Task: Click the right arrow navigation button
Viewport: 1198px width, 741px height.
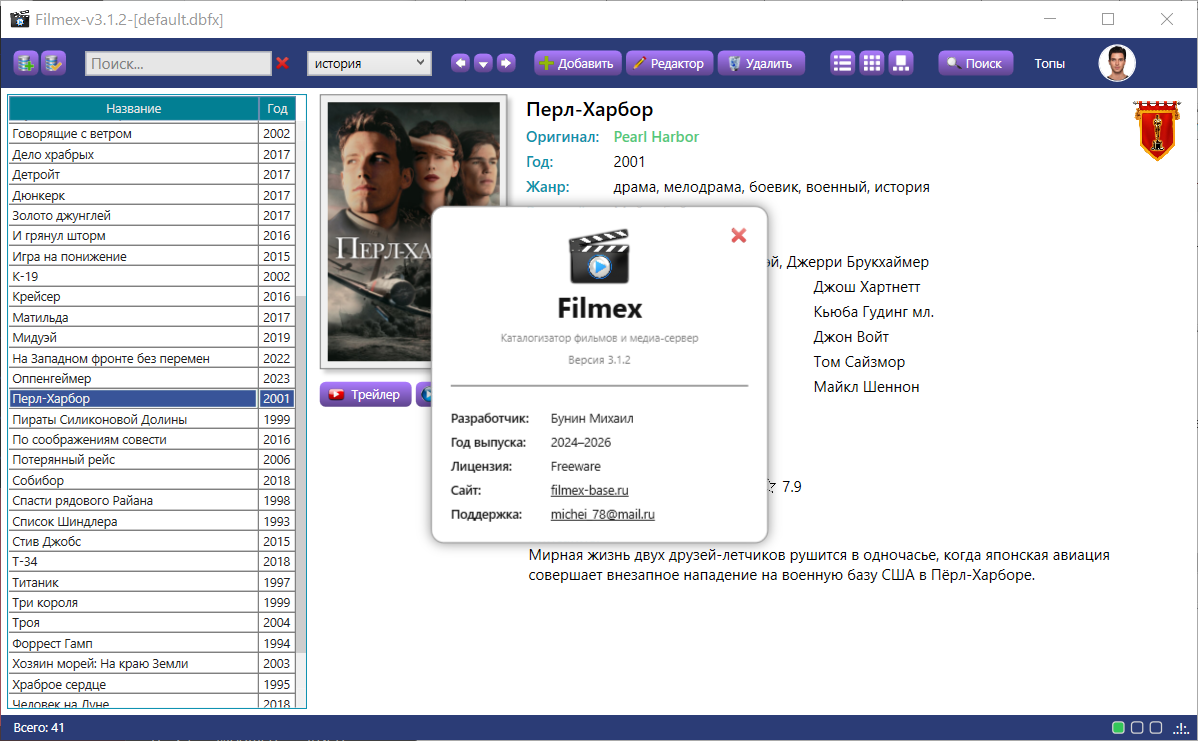Action: point(506,63)
